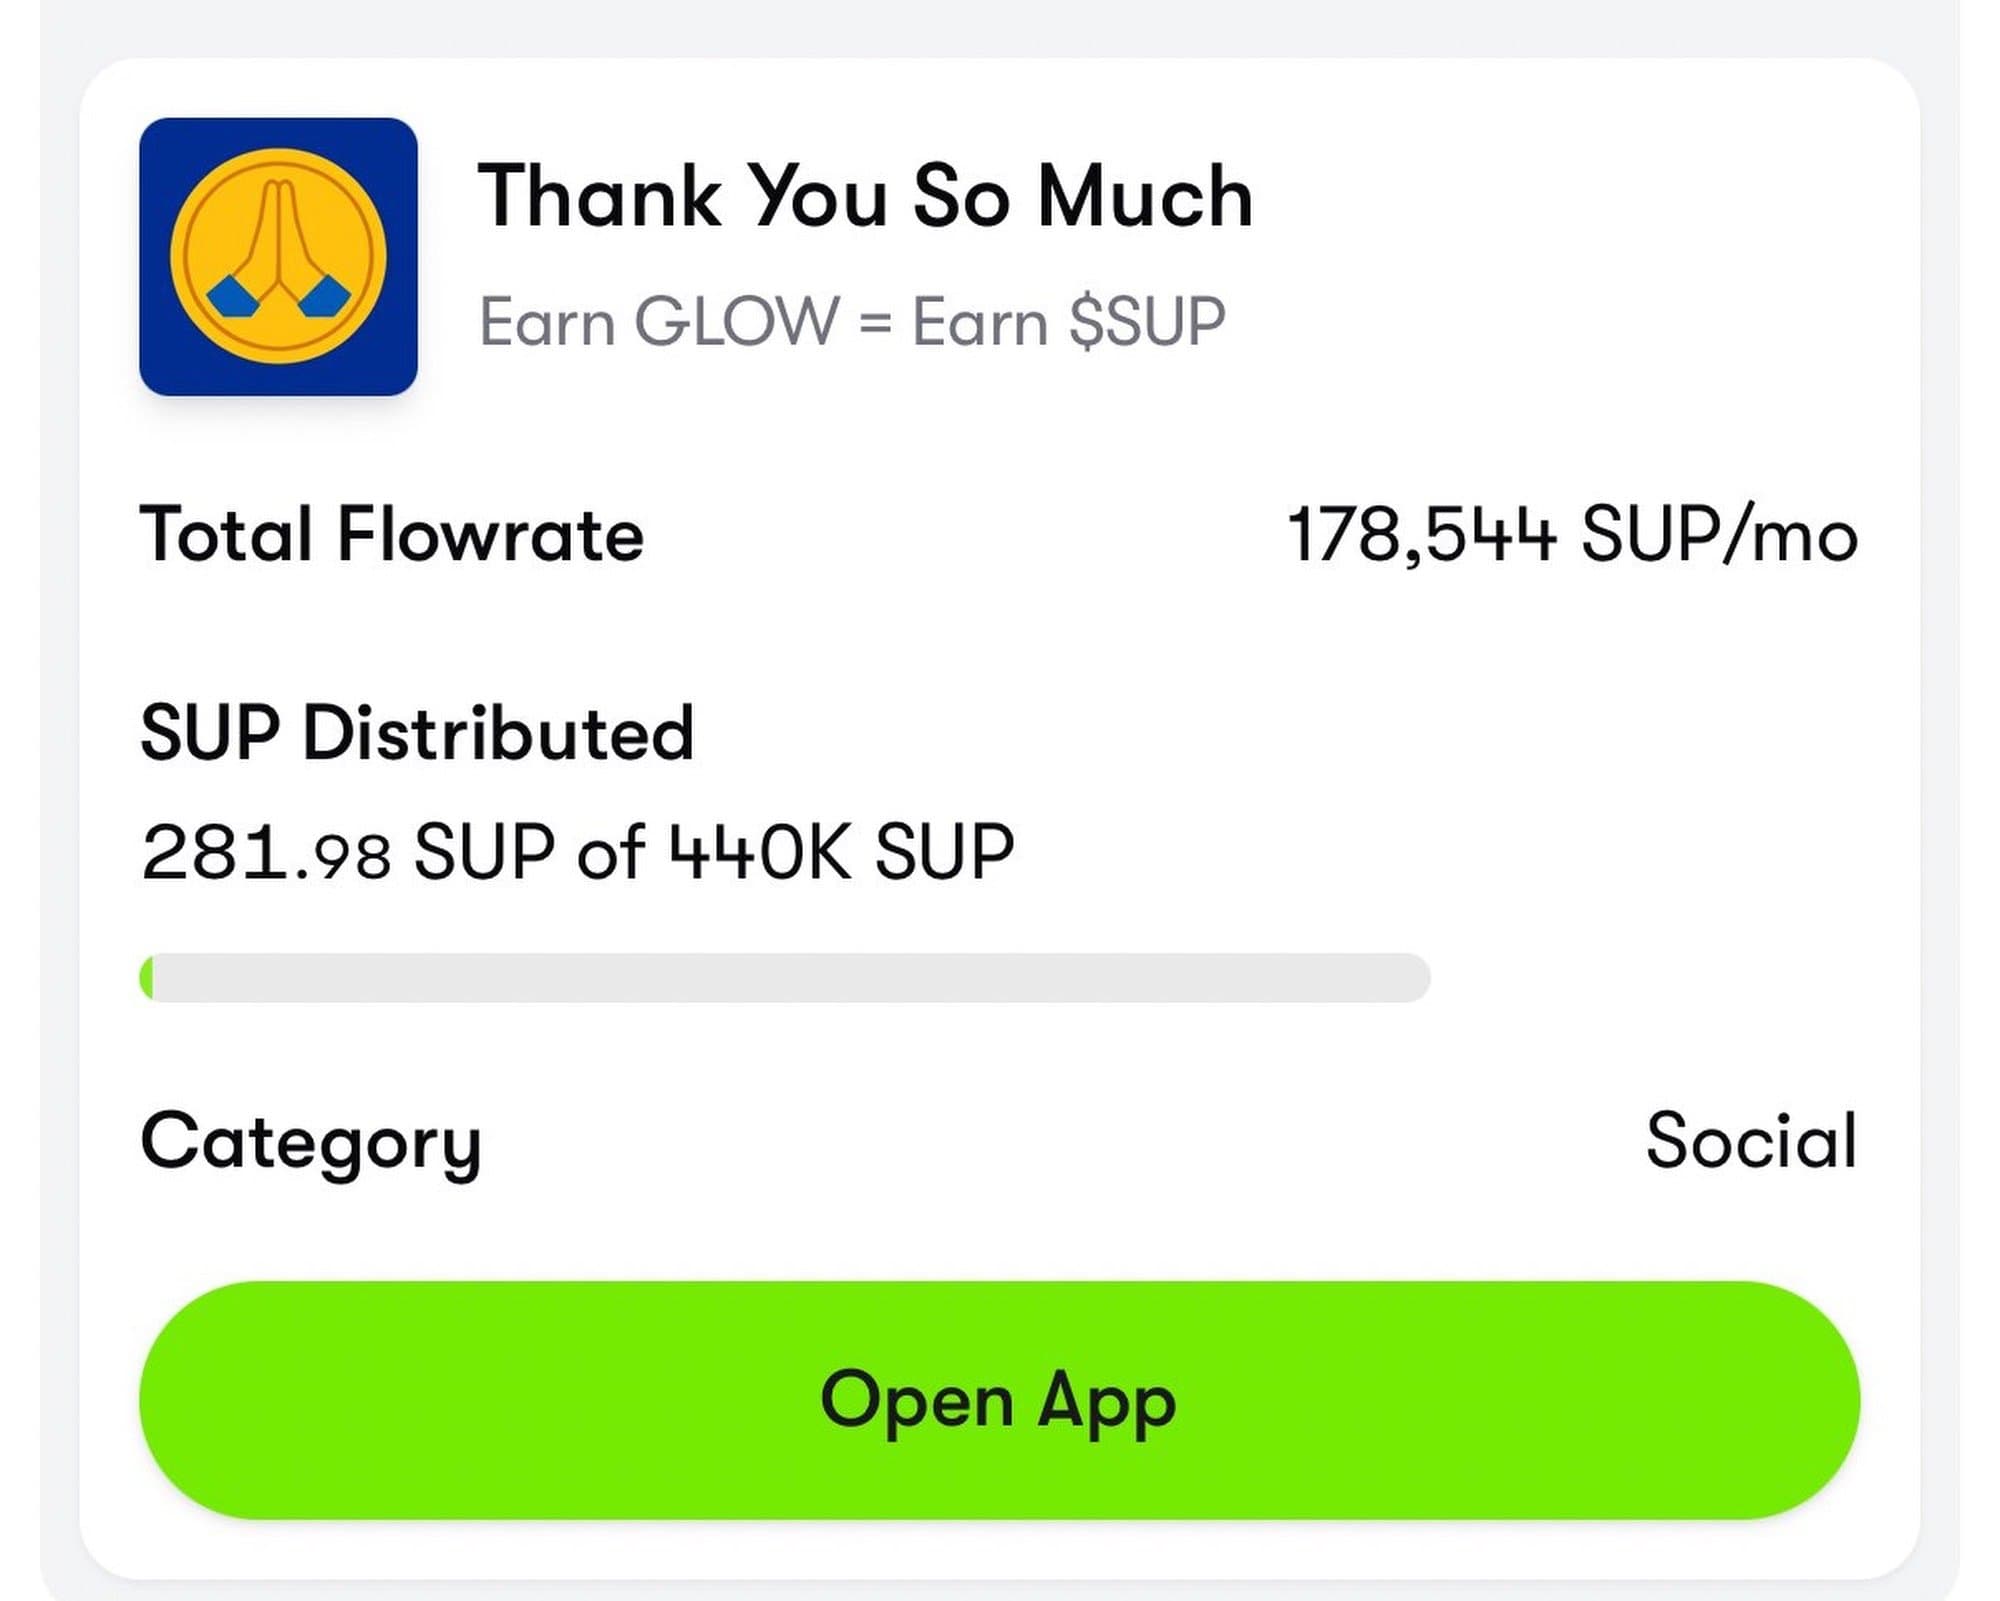Image resolution: width=2000 pixels, height=1601 pixels.
Task: Open the Thank You So Much title
Action: click(865, 196)
